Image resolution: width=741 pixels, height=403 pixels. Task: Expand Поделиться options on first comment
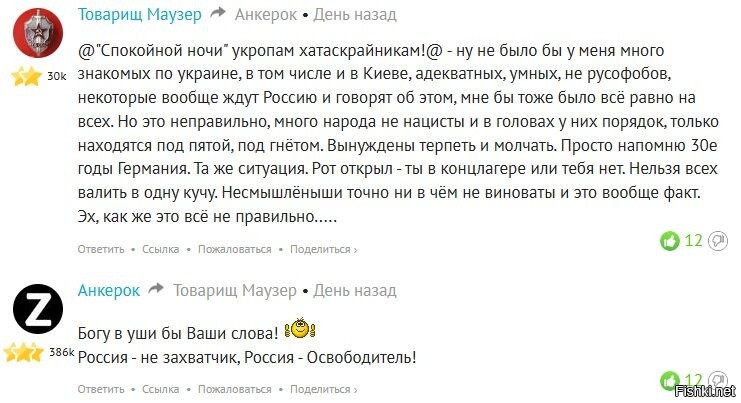point(325,249)
